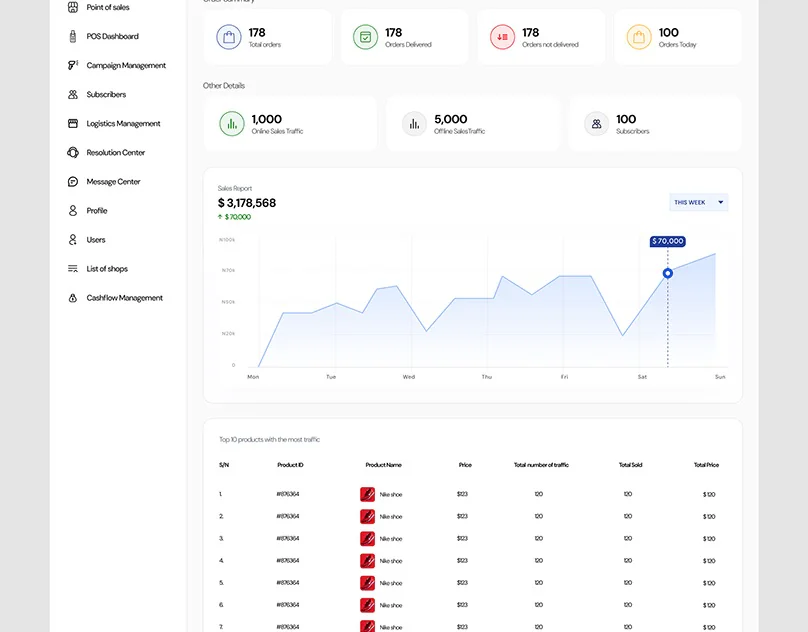Click Nike shoe thumbnail in row 1

click(x=367, y=494)
